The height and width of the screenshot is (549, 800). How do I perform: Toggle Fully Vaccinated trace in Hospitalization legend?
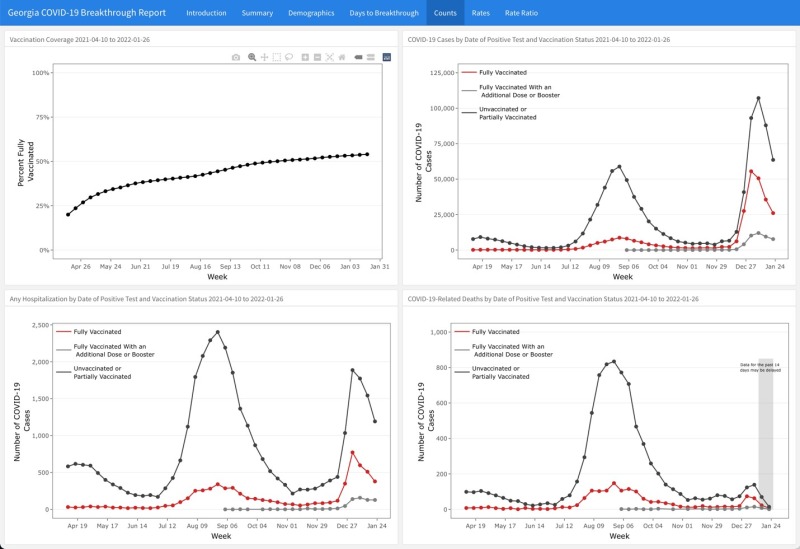pyautogui.click(x=89, y=332)
